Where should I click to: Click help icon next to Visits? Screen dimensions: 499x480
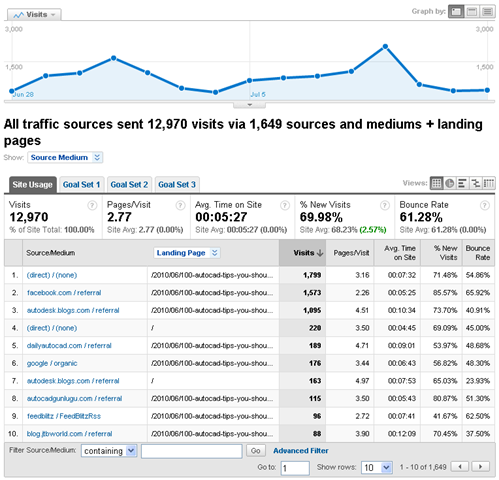[x=92, y=205]
